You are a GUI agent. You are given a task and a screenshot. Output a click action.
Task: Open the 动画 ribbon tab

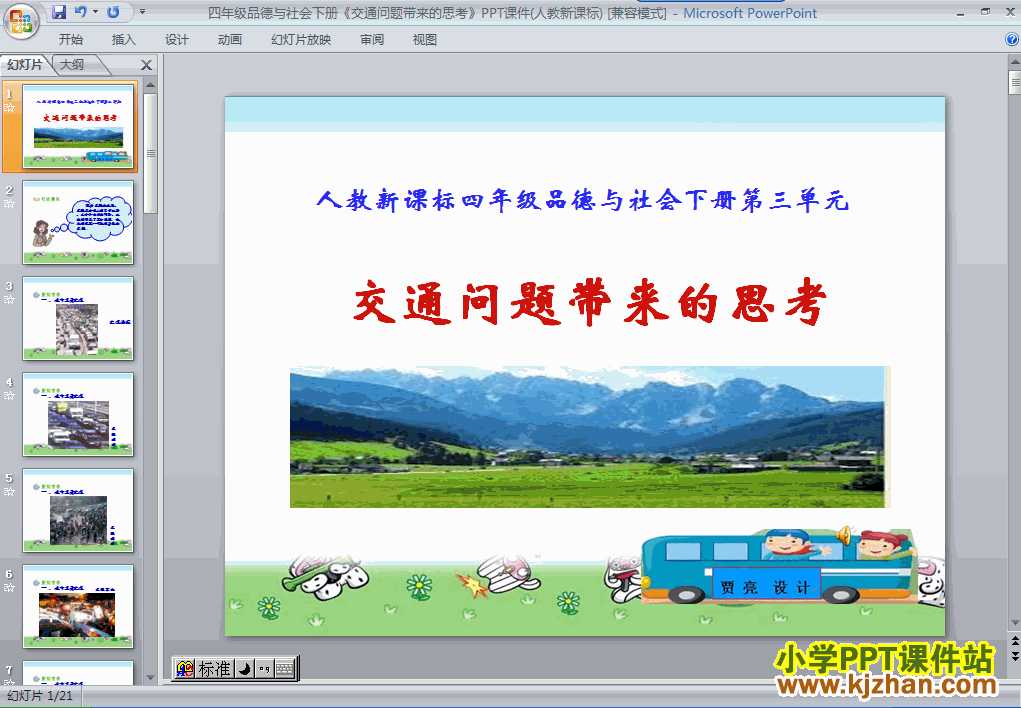point(229,40)
